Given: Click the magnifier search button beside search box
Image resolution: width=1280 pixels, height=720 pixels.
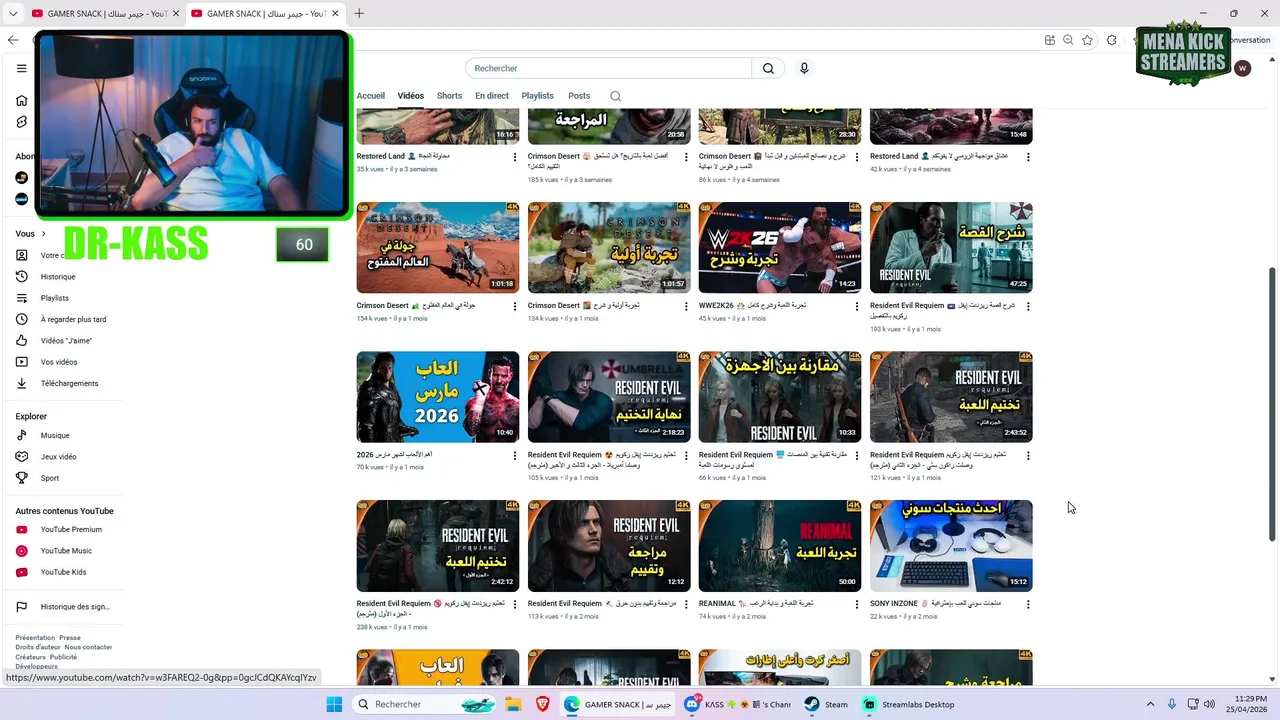Looking at the screenshot, I should (768, 68).
